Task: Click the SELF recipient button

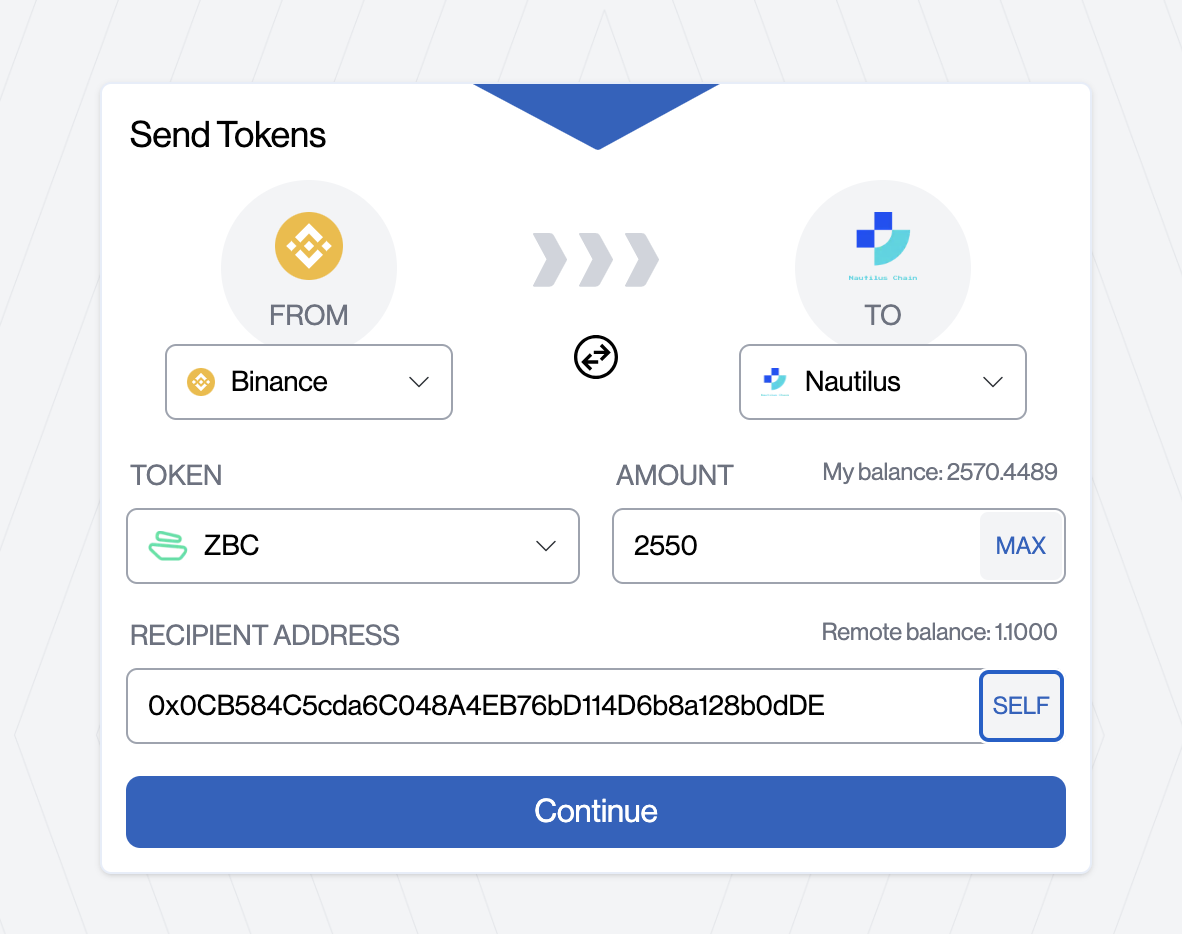Action: point(1021,706)
